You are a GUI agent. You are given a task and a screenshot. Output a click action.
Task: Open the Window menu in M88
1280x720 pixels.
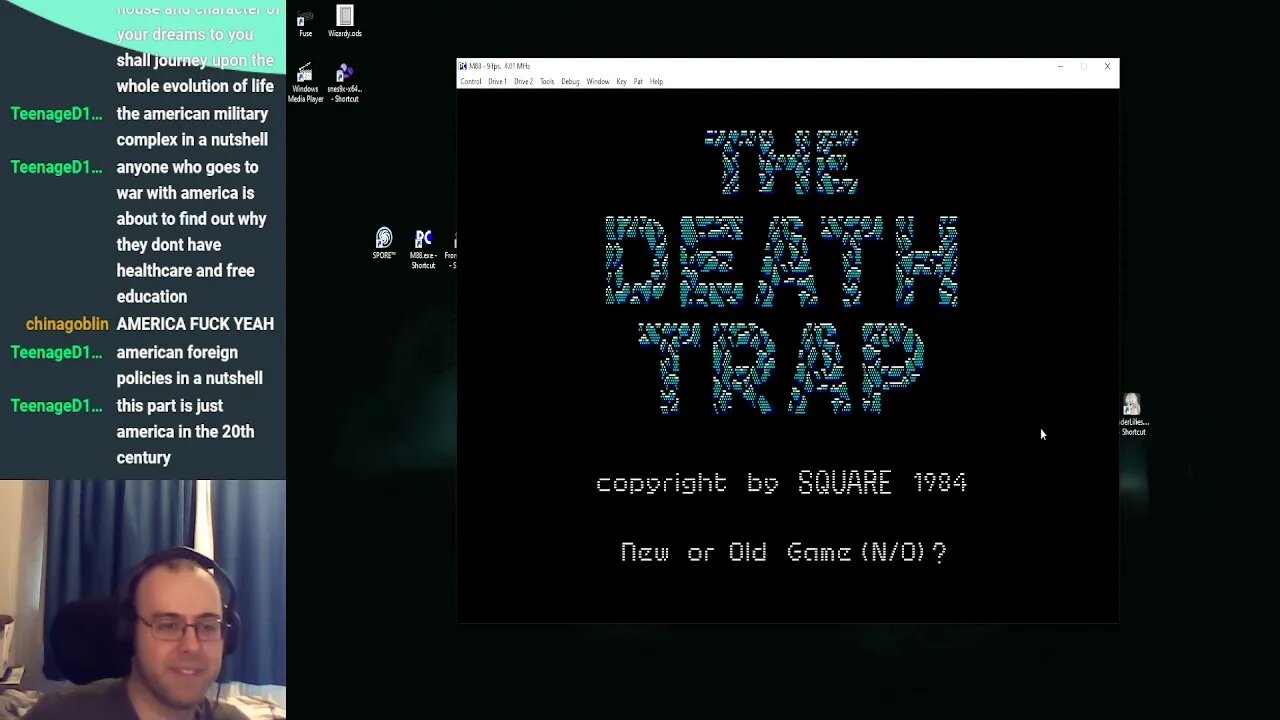coord(598,82)
